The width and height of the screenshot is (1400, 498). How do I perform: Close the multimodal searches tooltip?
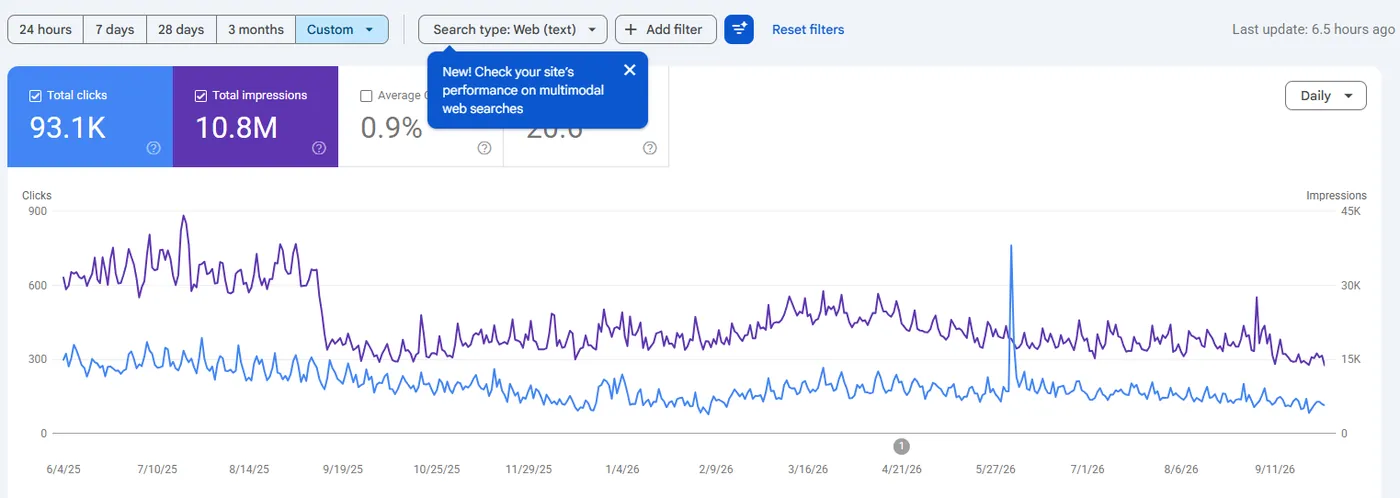pos(629,70)
